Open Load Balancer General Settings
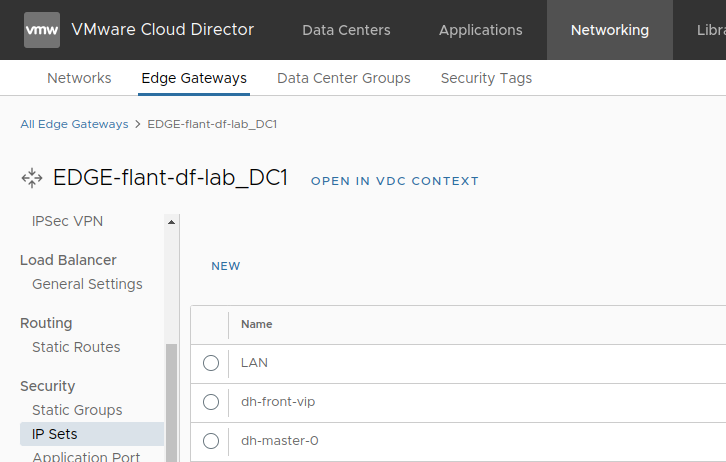 (x=87, y=284)
